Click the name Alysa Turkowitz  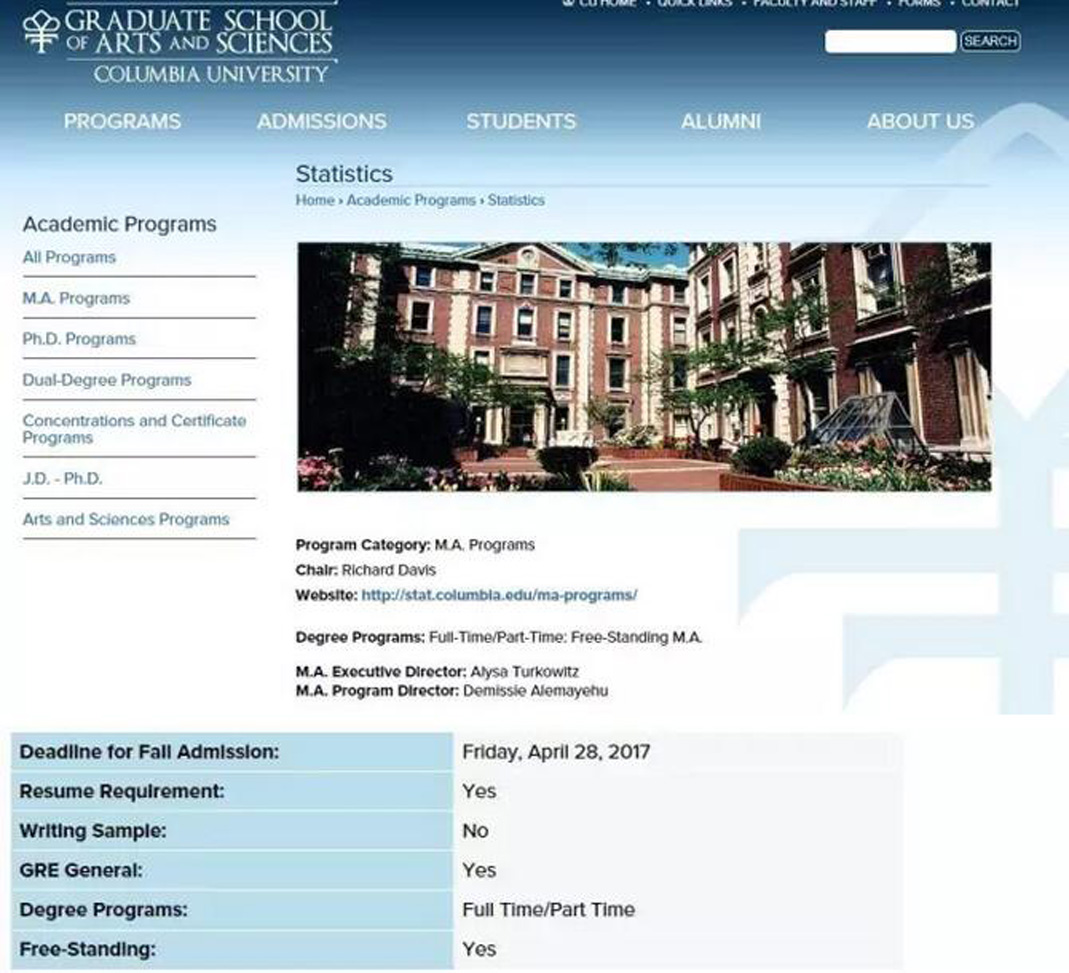tap(525, 672)
